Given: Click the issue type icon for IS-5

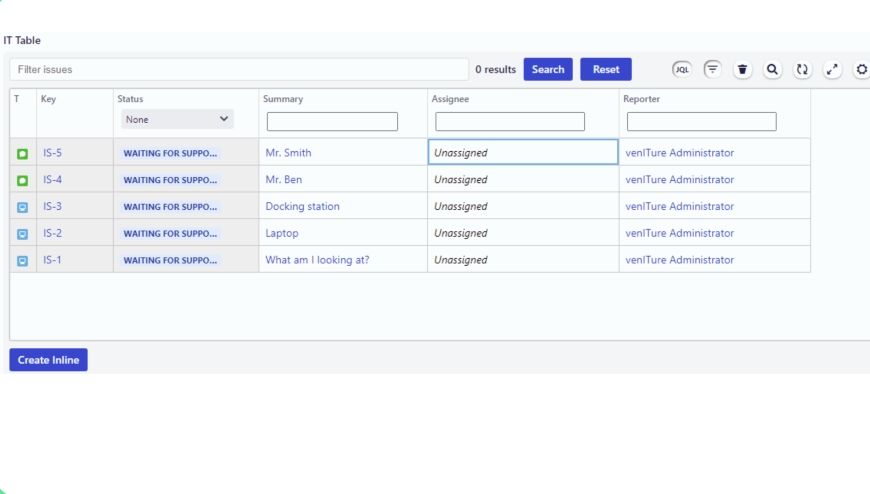Looking at the screenshot, I should point(22,154).
